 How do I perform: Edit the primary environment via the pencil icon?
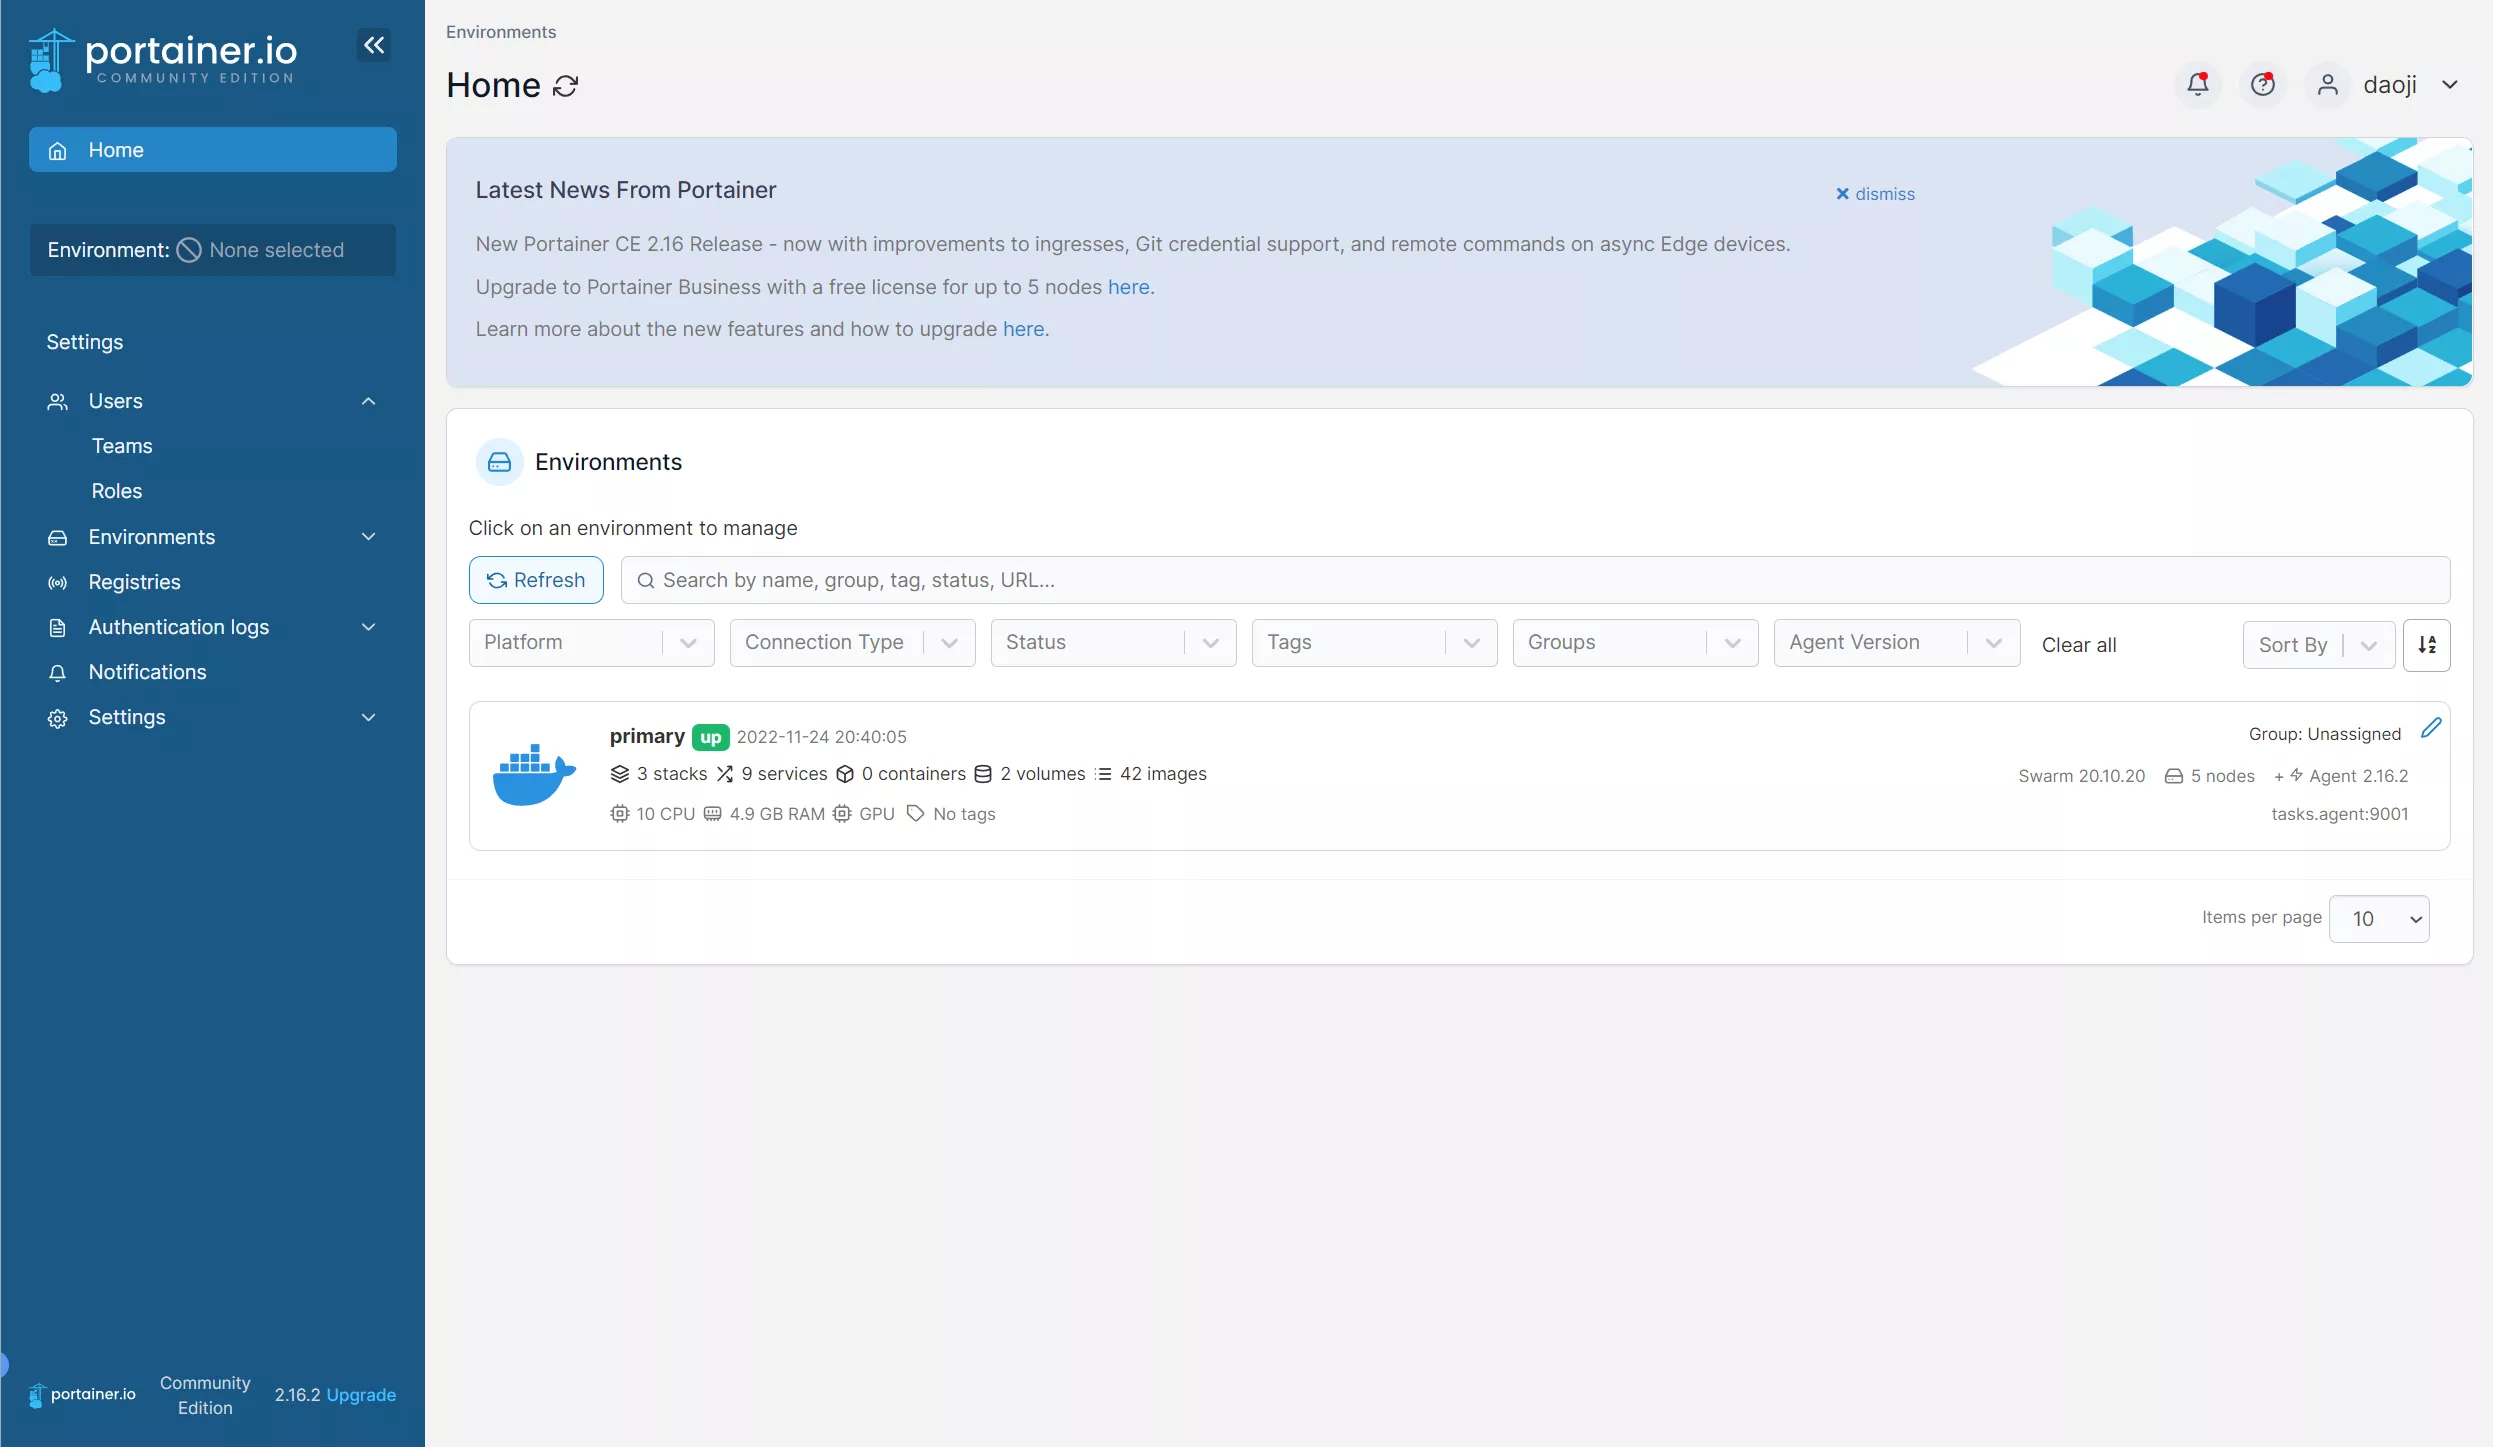coord(2431,728)
